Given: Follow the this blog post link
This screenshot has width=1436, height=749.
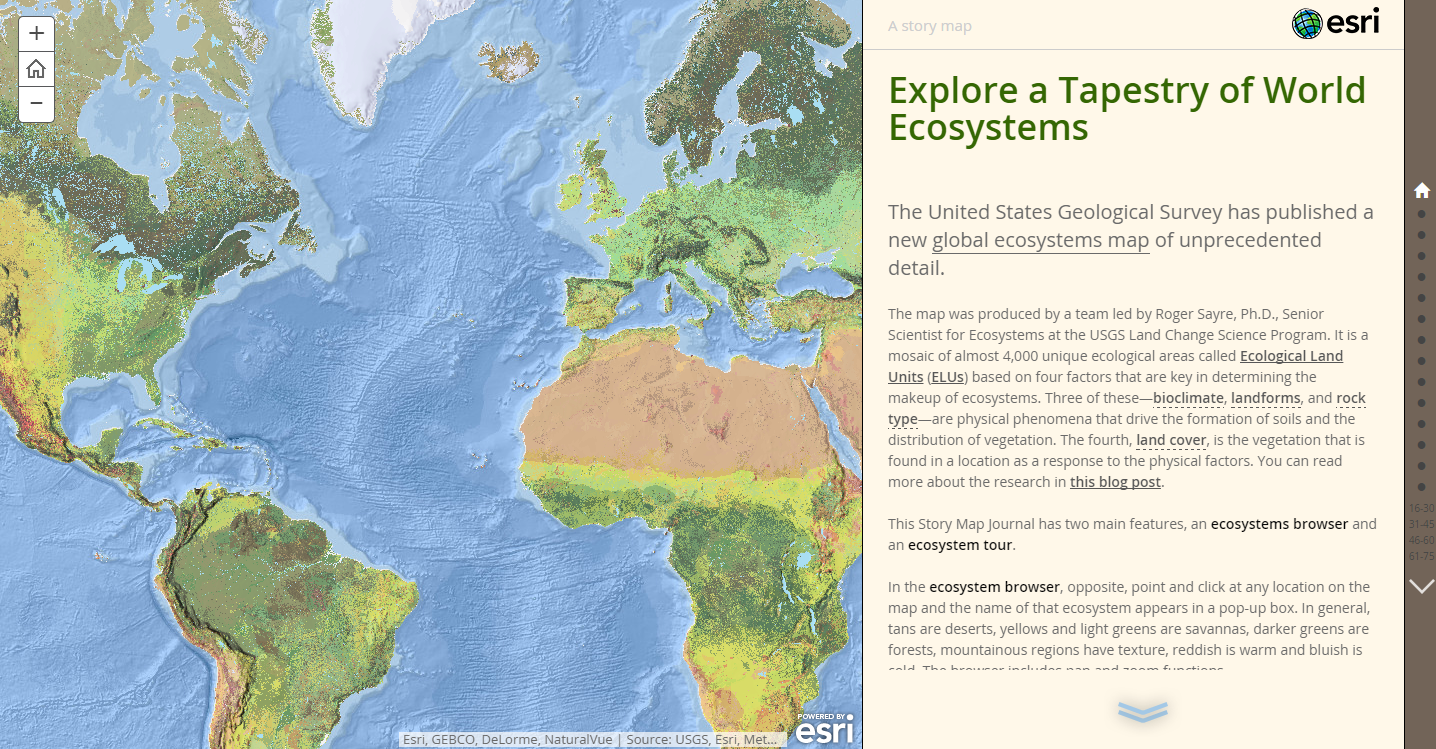Looking at the screenshot, I should pos(1114,482).
